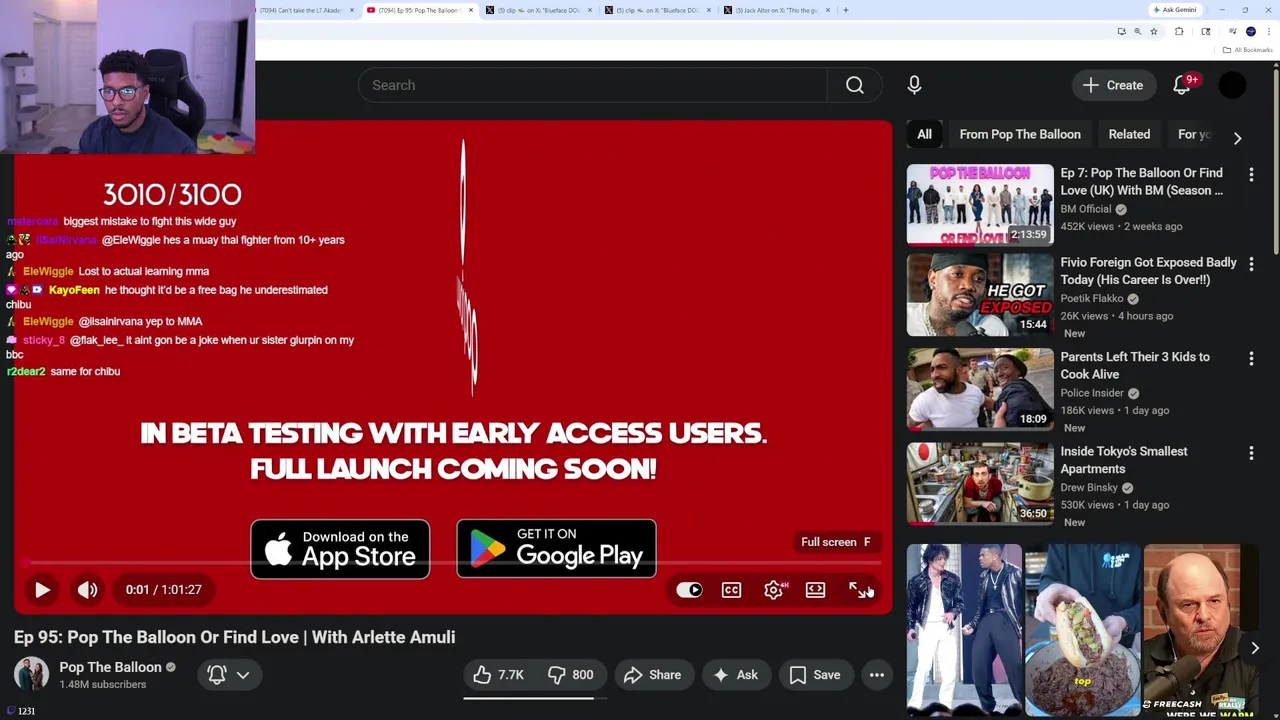The image size is (1280, 720).
Task: Open the Create button
Action: click(1113, 85)
